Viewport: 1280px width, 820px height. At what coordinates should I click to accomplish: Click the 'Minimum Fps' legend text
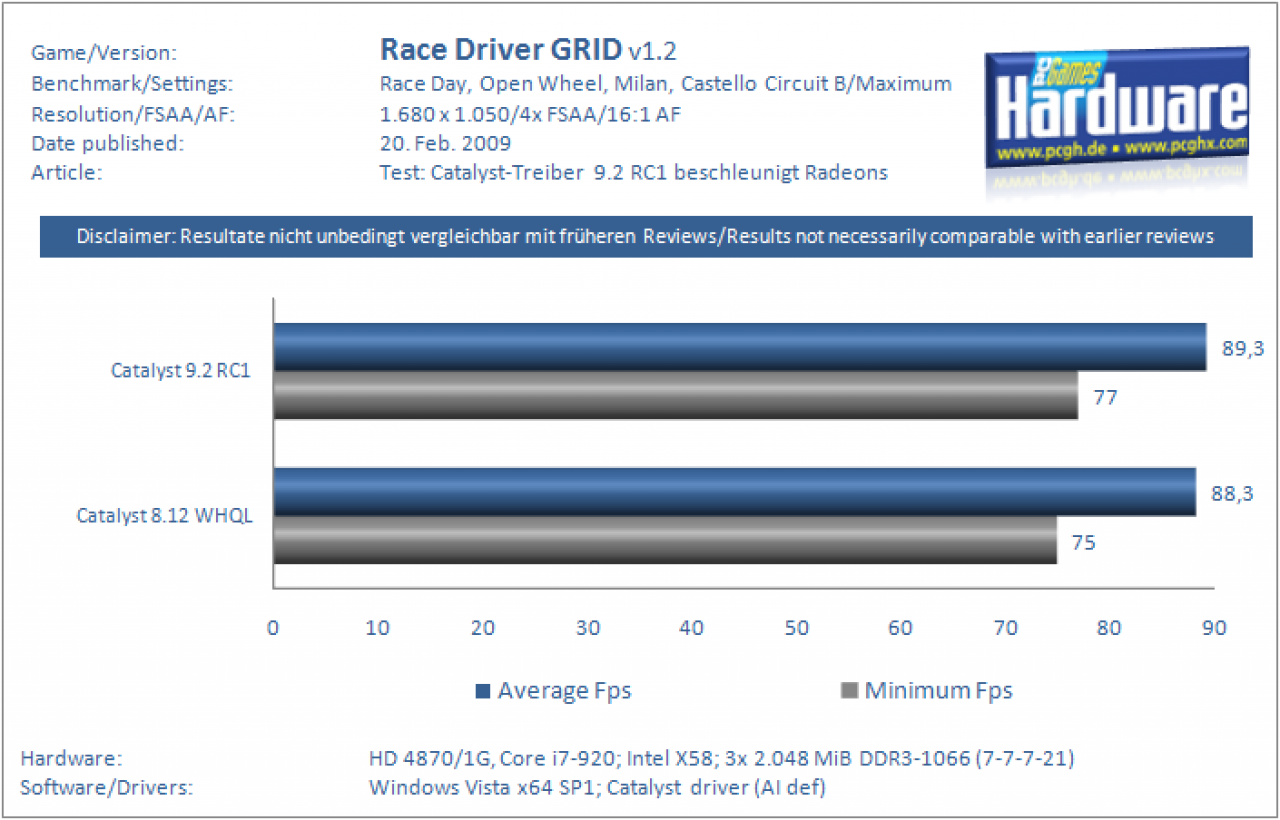tap(938, 690)
